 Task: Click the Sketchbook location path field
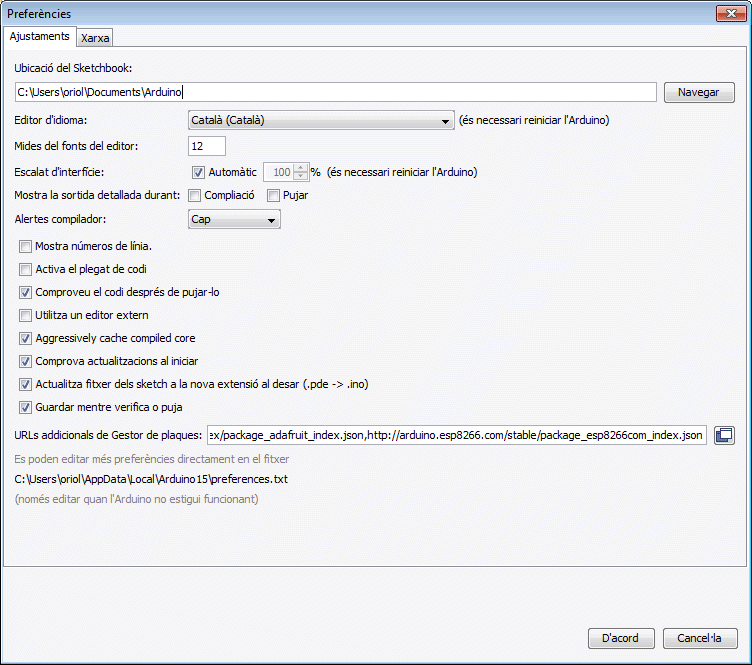[x=335, y=92]
